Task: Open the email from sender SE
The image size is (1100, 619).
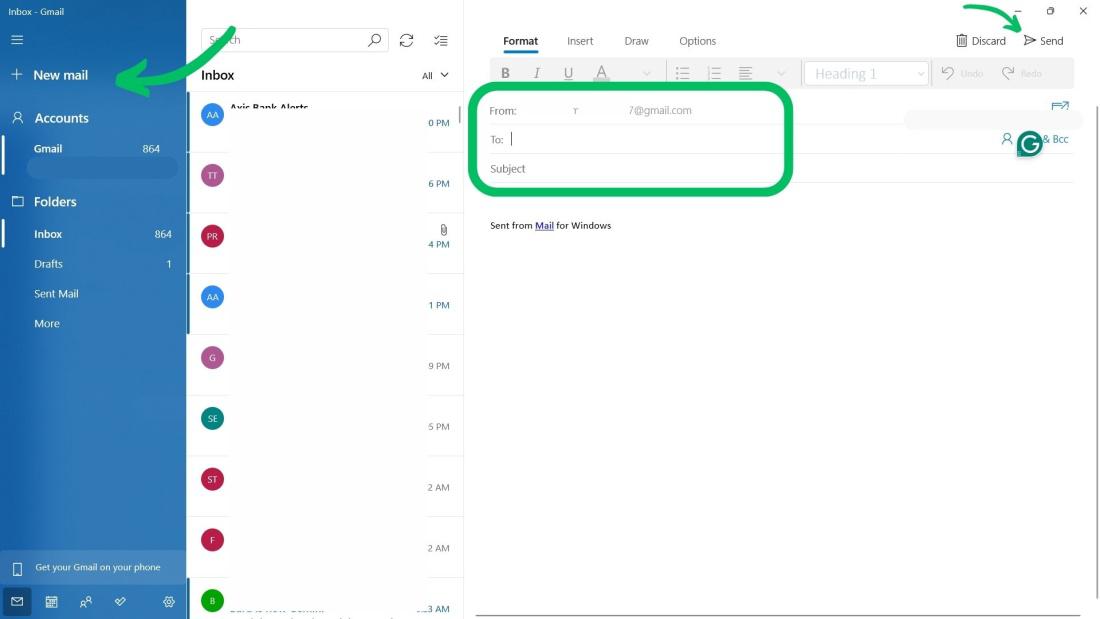Action: (x=325, y=426)
